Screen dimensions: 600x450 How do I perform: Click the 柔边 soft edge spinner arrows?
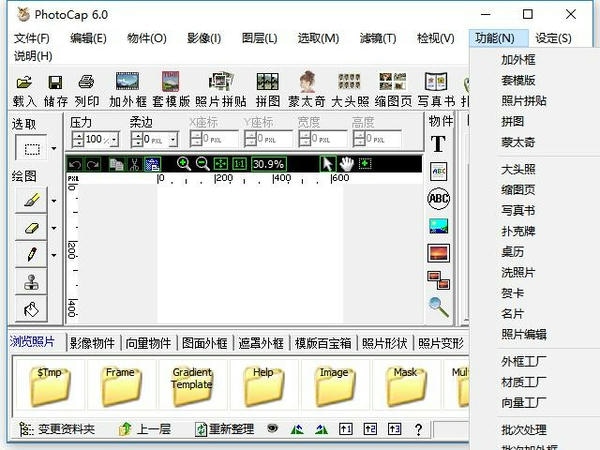pyautogui.click(x=137, y=140)
